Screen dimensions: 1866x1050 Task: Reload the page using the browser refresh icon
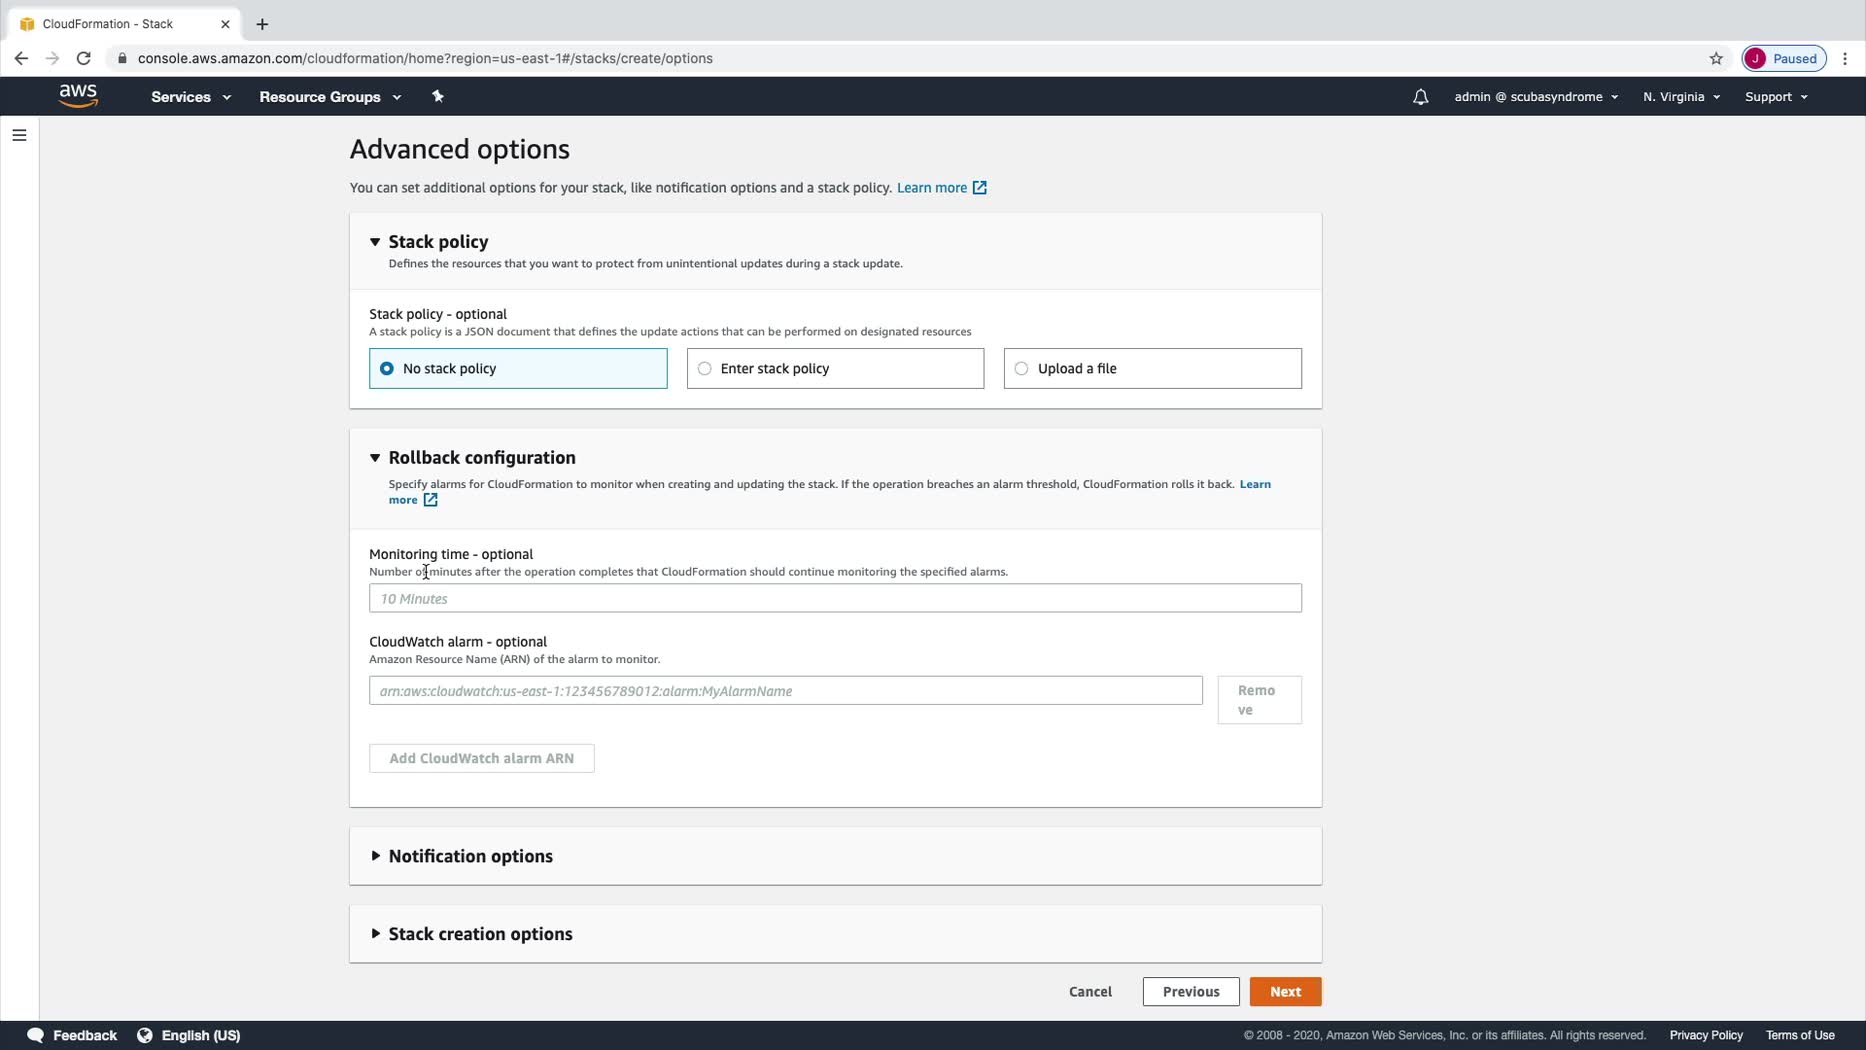click(x=84, y=58)
